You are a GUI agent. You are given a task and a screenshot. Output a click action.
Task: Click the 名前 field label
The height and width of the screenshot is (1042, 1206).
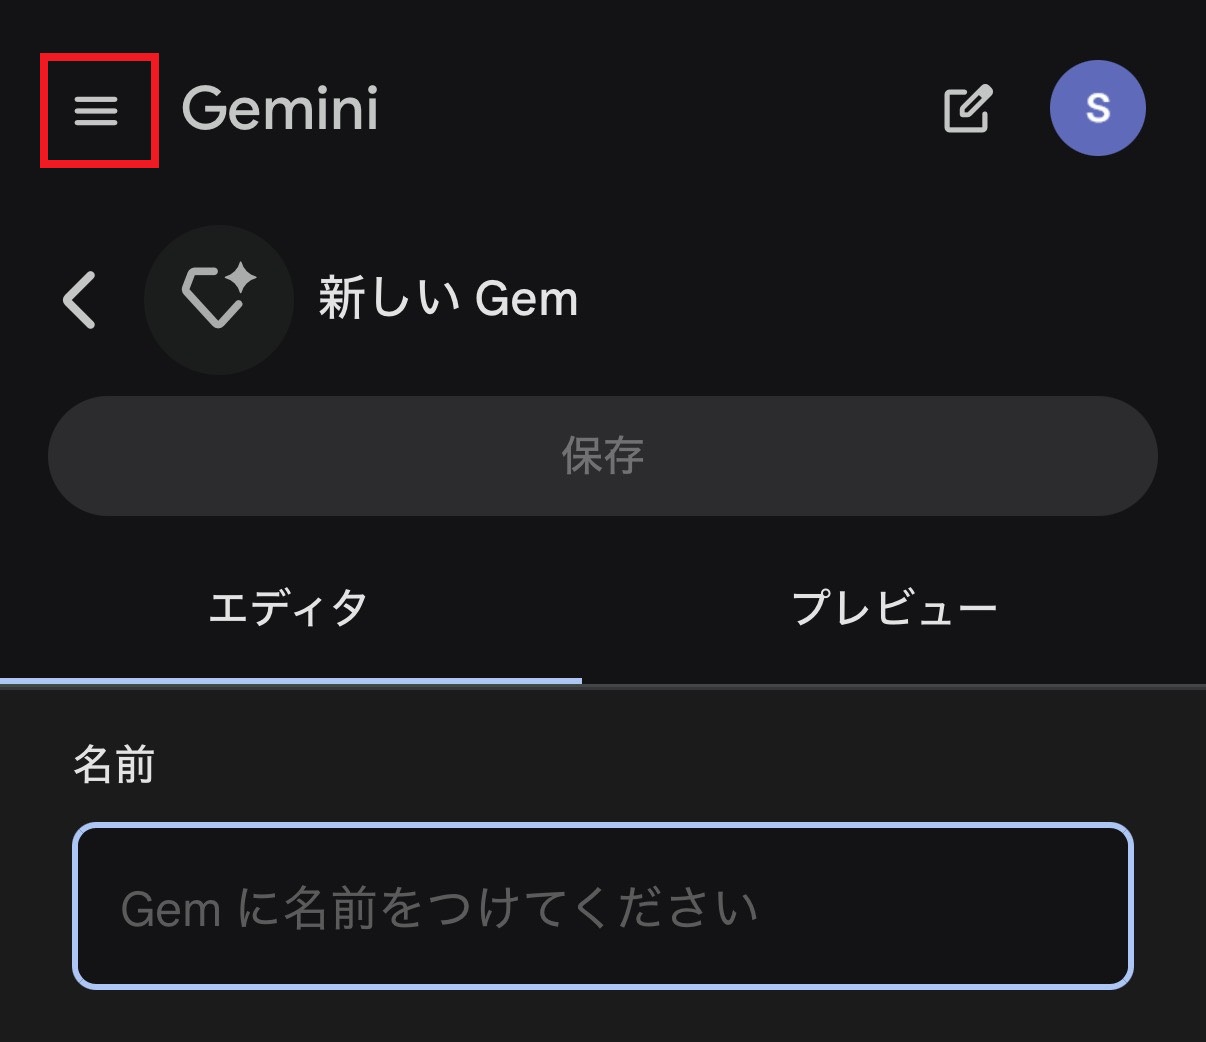click(x=114, y=765)
